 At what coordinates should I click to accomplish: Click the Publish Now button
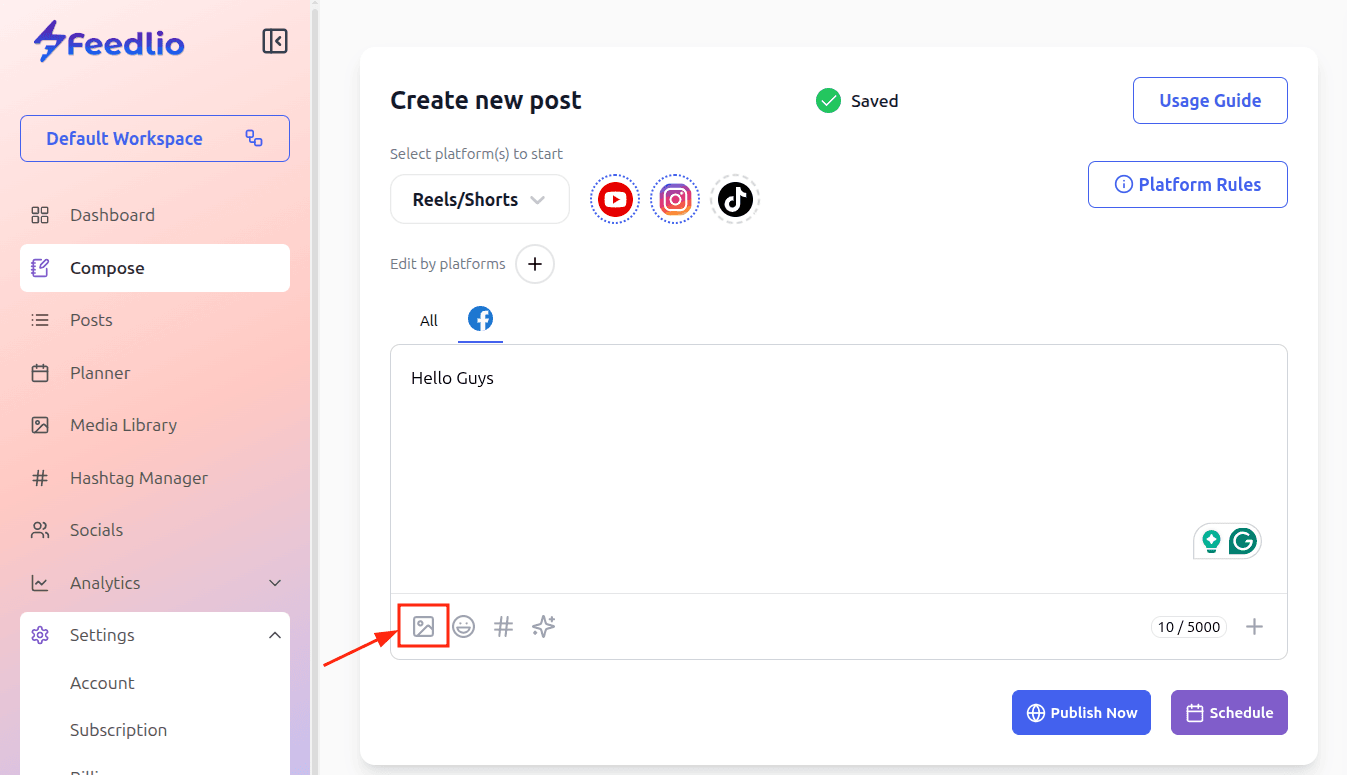pyautogui.click(x=1081, y=713)
